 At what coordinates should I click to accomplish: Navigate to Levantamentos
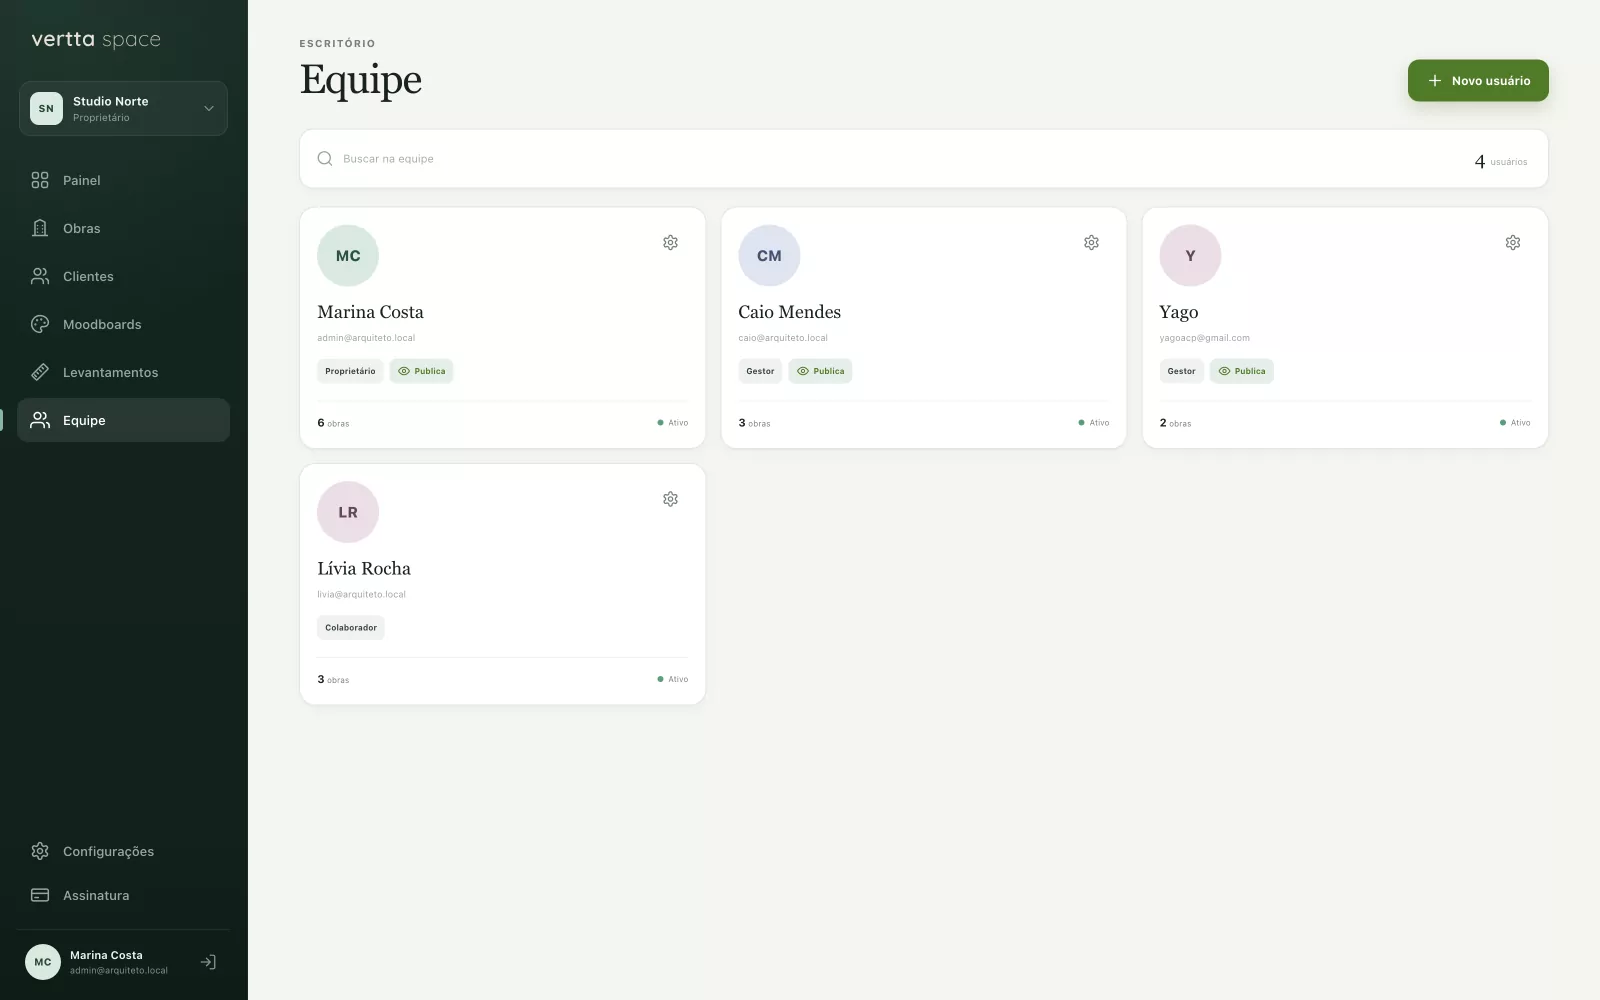pyautogui.click(x=123, y=372)
